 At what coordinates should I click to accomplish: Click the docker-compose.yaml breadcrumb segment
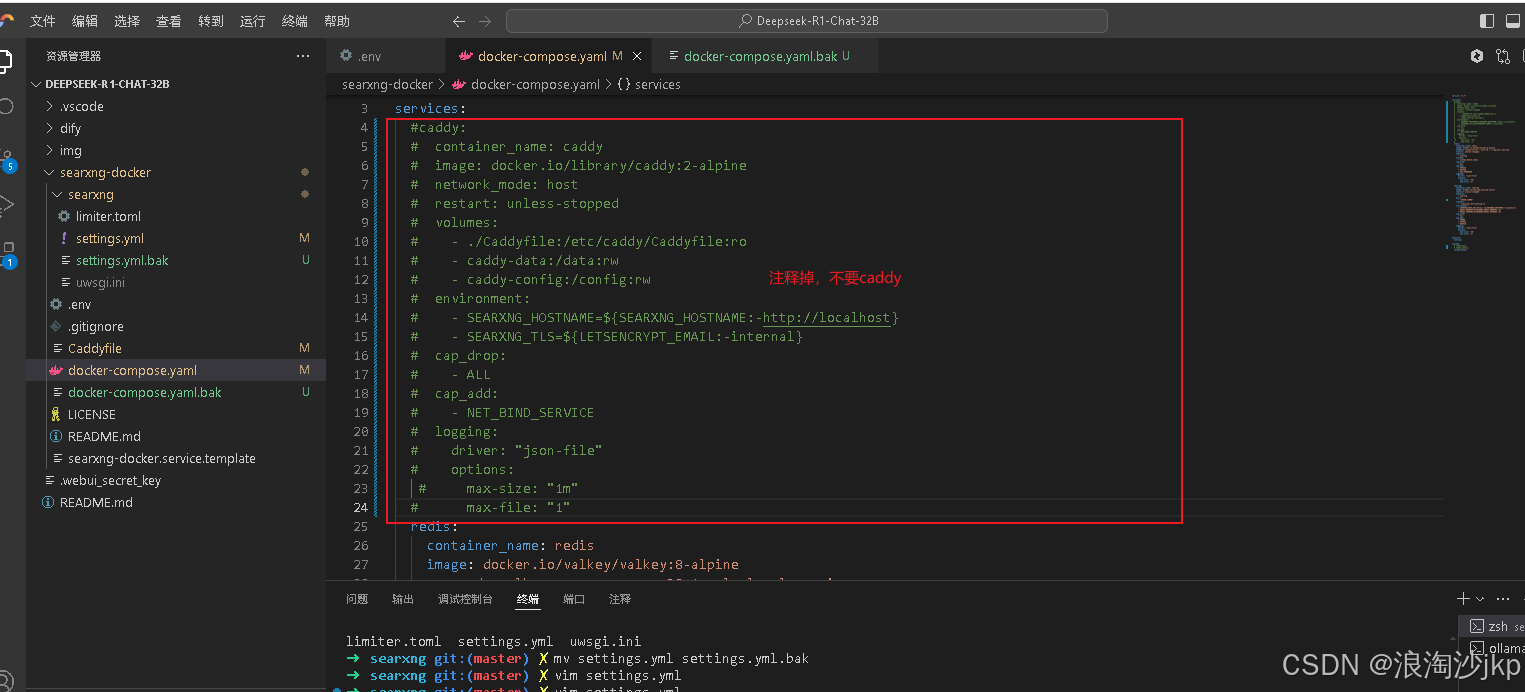click(526, 84)
